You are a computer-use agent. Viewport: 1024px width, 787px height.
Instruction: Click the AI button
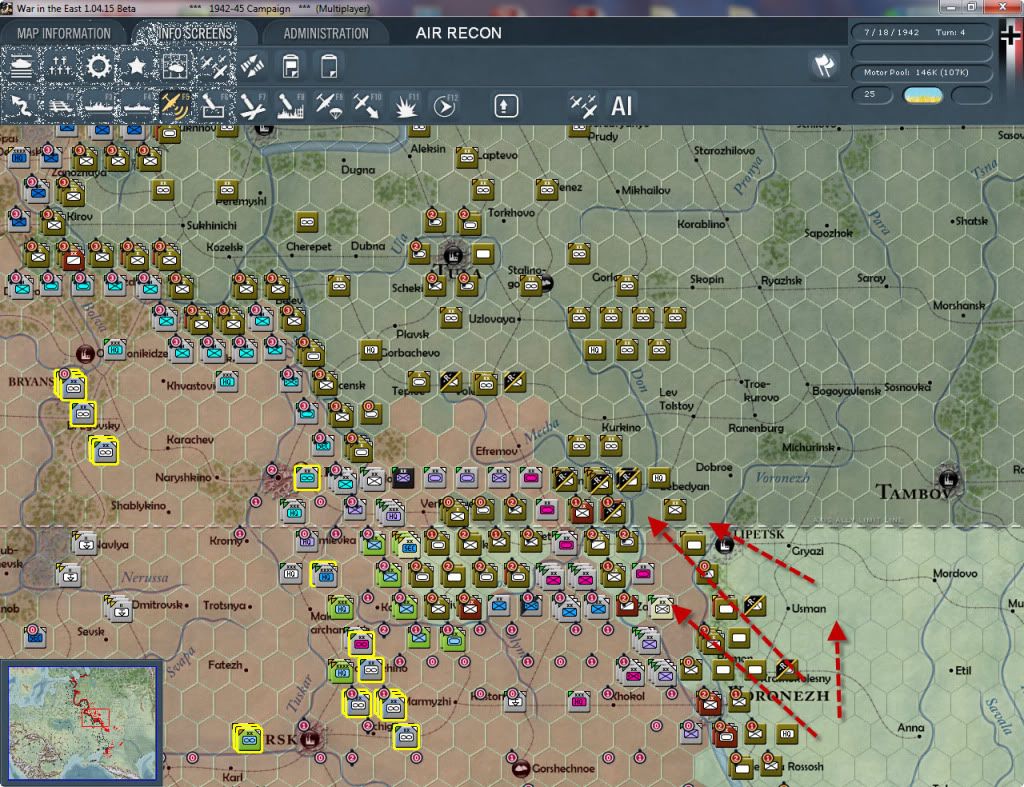pos(621,106)
